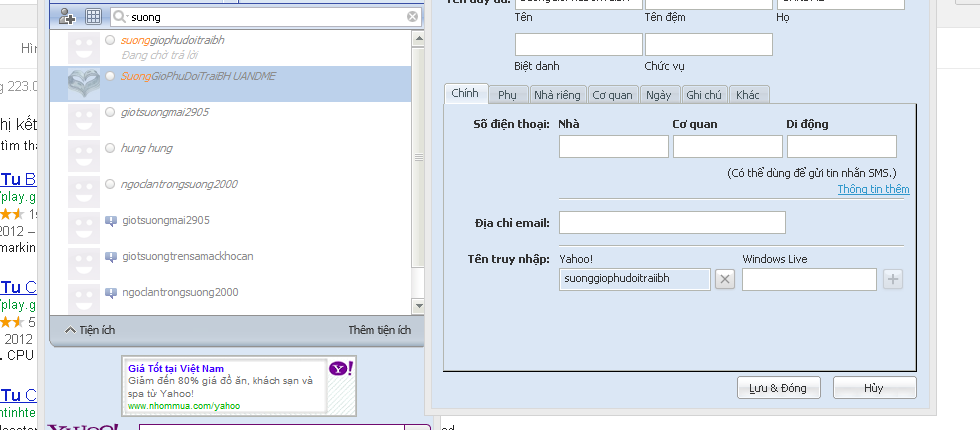Viewport: 980px width, 430px height.
Task: Open the Giá Tốt tại Việt Nam ad
Action: pyautogui.click(x=176, y=369)
